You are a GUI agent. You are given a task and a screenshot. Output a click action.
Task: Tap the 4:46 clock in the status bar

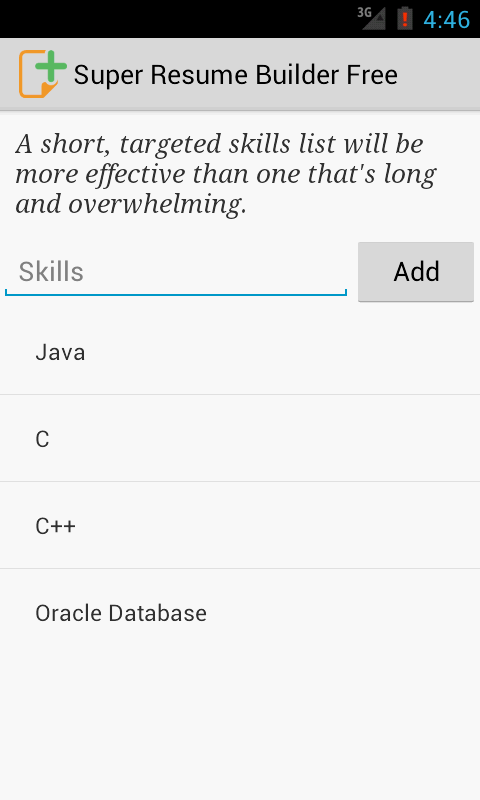click(x=446, y=19)
